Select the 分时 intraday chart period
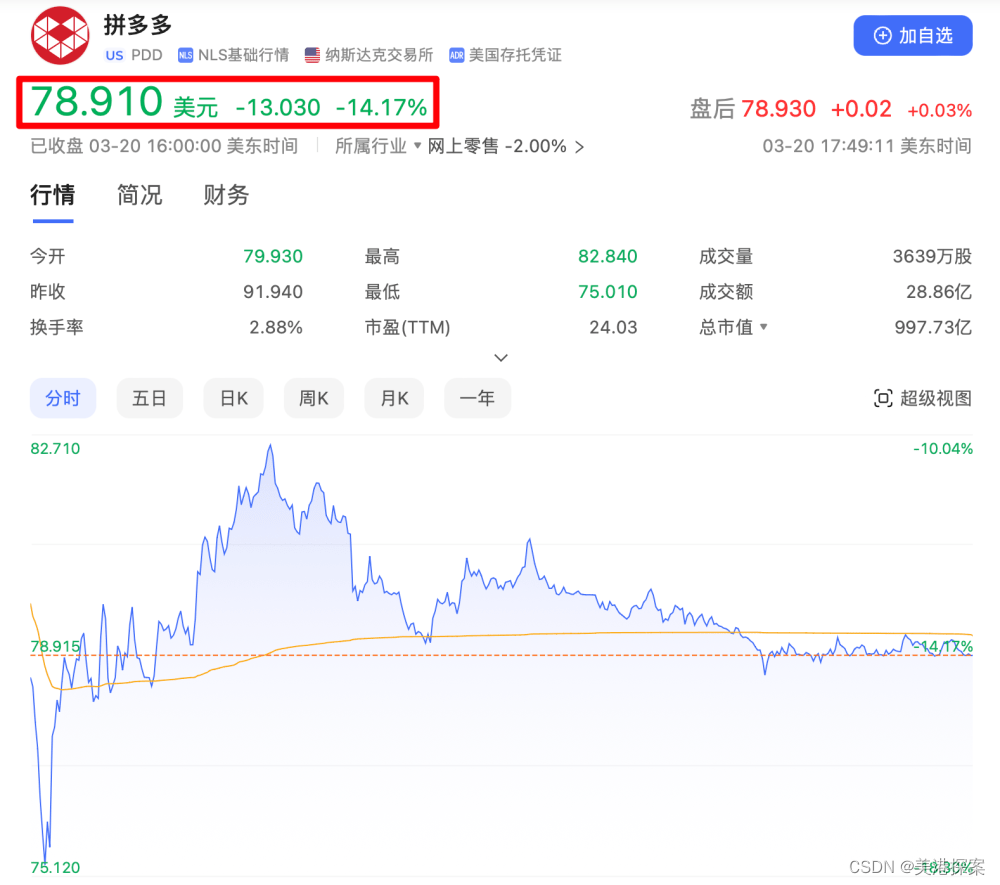1000x885 pixels. pyautogui.click(x=63, y=399)
